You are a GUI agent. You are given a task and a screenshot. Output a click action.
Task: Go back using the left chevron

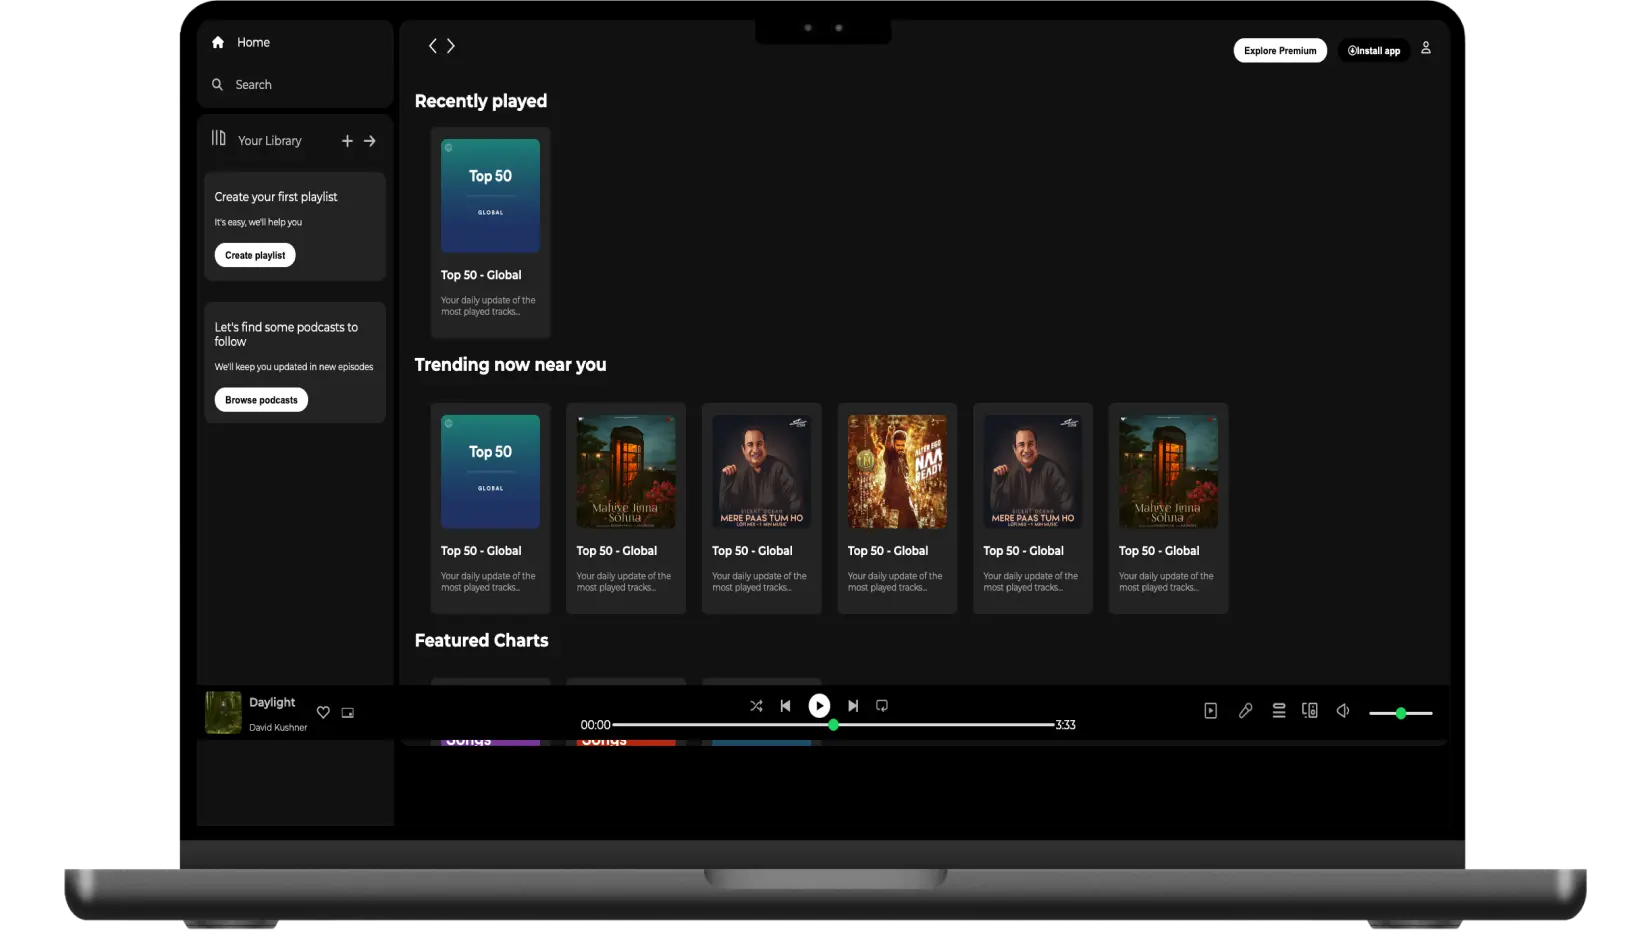click(432, 46)
